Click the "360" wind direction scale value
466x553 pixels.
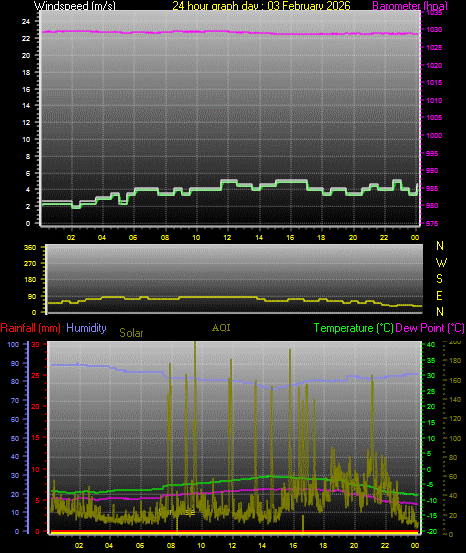coord(30,248)
